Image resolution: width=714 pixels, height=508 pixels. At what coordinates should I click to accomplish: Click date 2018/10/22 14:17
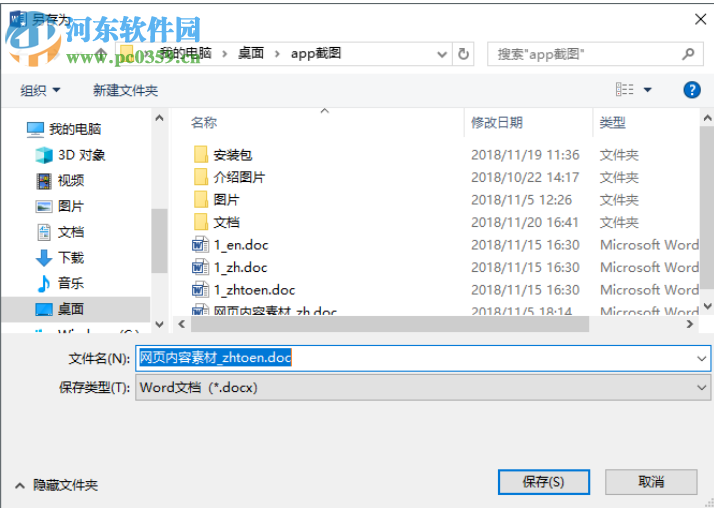525,177
